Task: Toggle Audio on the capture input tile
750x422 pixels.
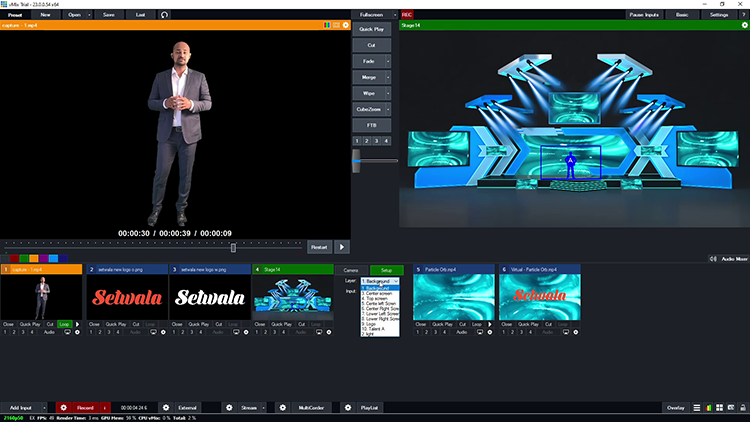Action: 49,331
